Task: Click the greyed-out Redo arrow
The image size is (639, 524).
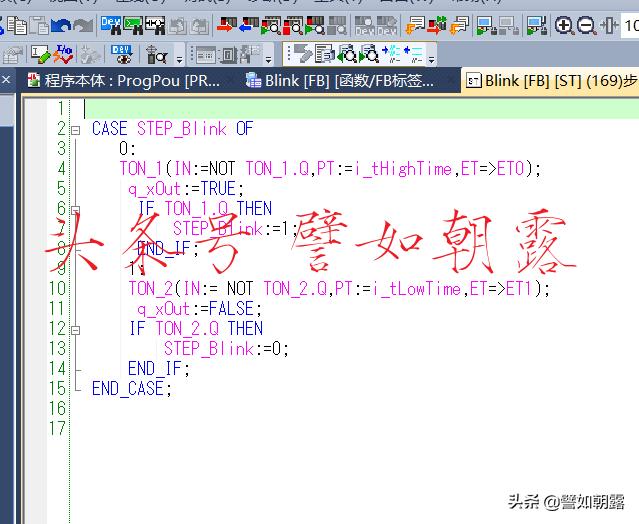Action: tap(84, 26)
